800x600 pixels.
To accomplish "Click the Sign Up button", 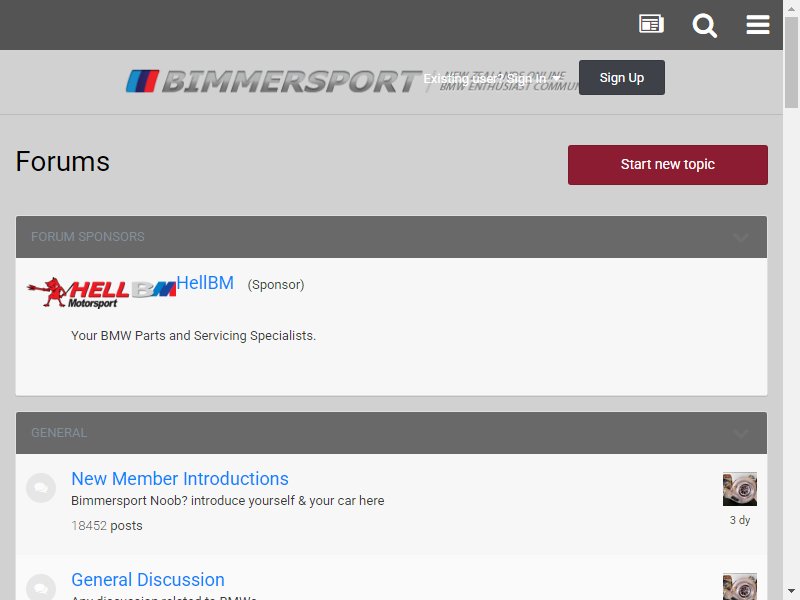I will [621, 78].
